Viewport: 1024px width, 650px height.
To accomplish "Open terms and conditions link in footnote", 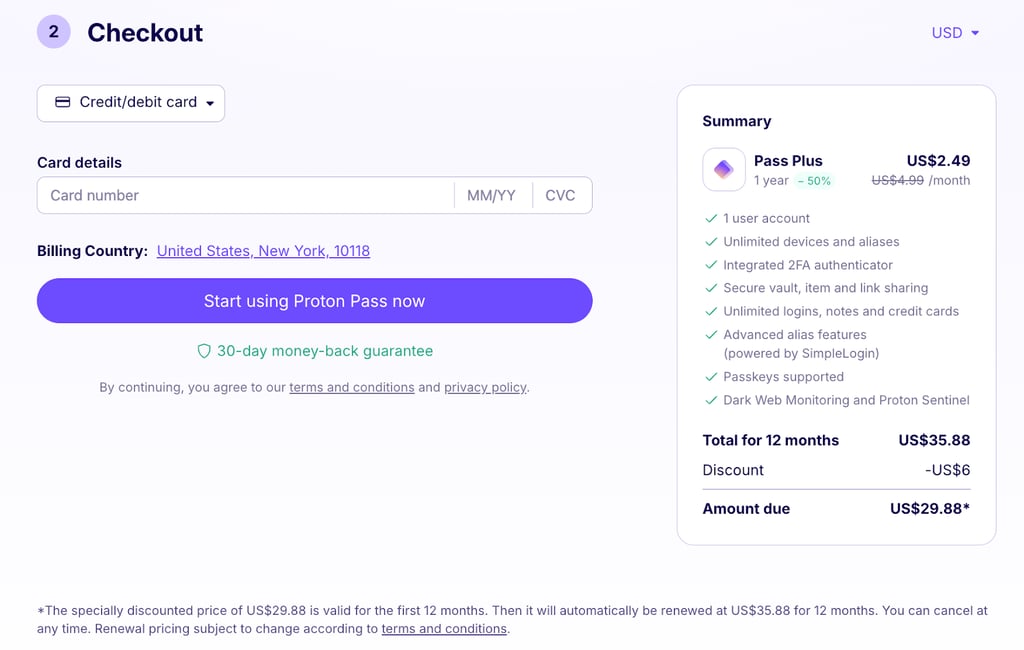I will (x=444, y=629).
